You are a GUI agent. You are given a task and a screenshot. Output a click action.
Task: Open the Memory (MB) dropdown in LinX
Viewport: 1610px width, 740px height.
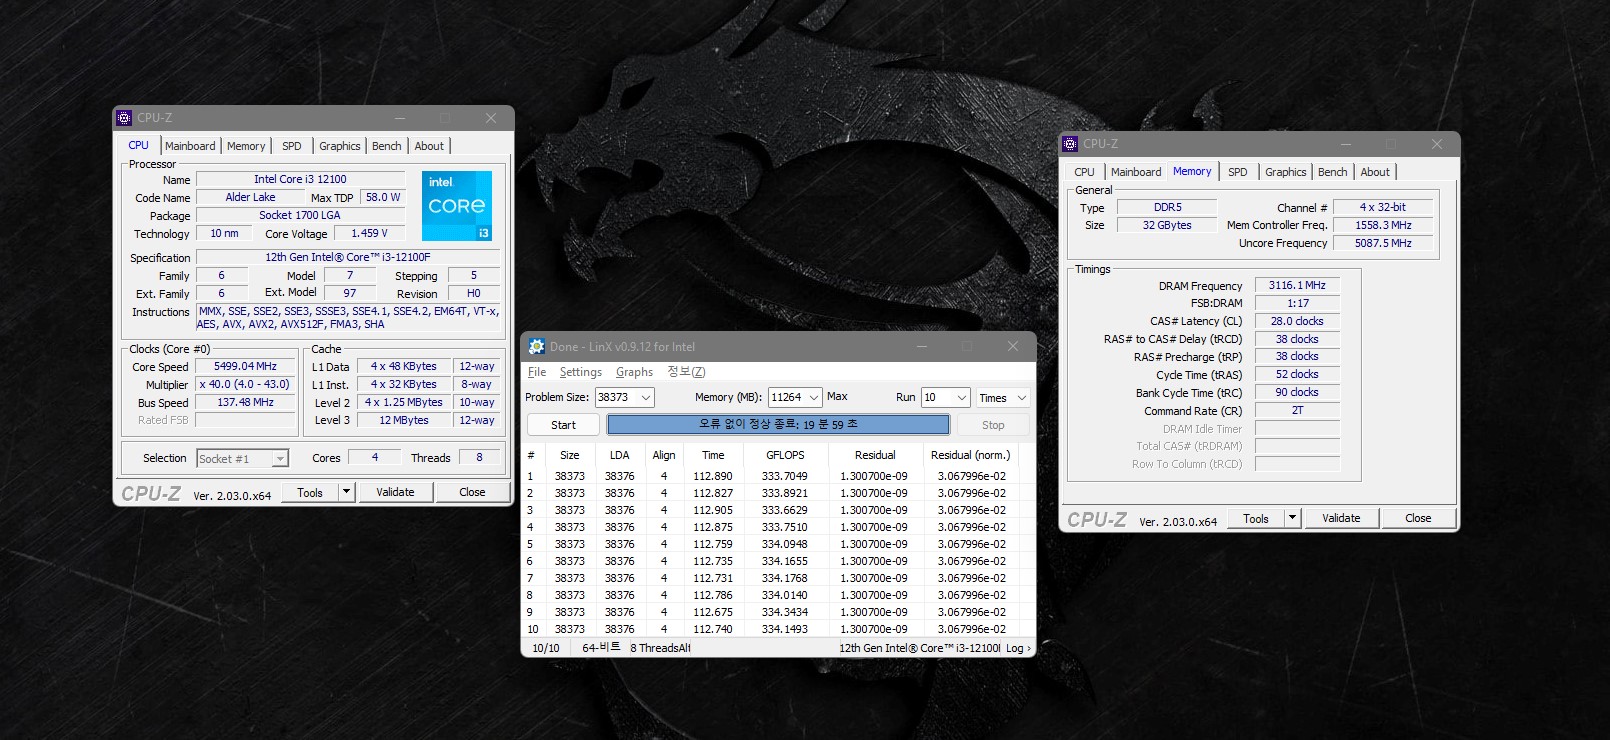pyautogui.click(x=814, y=397)
